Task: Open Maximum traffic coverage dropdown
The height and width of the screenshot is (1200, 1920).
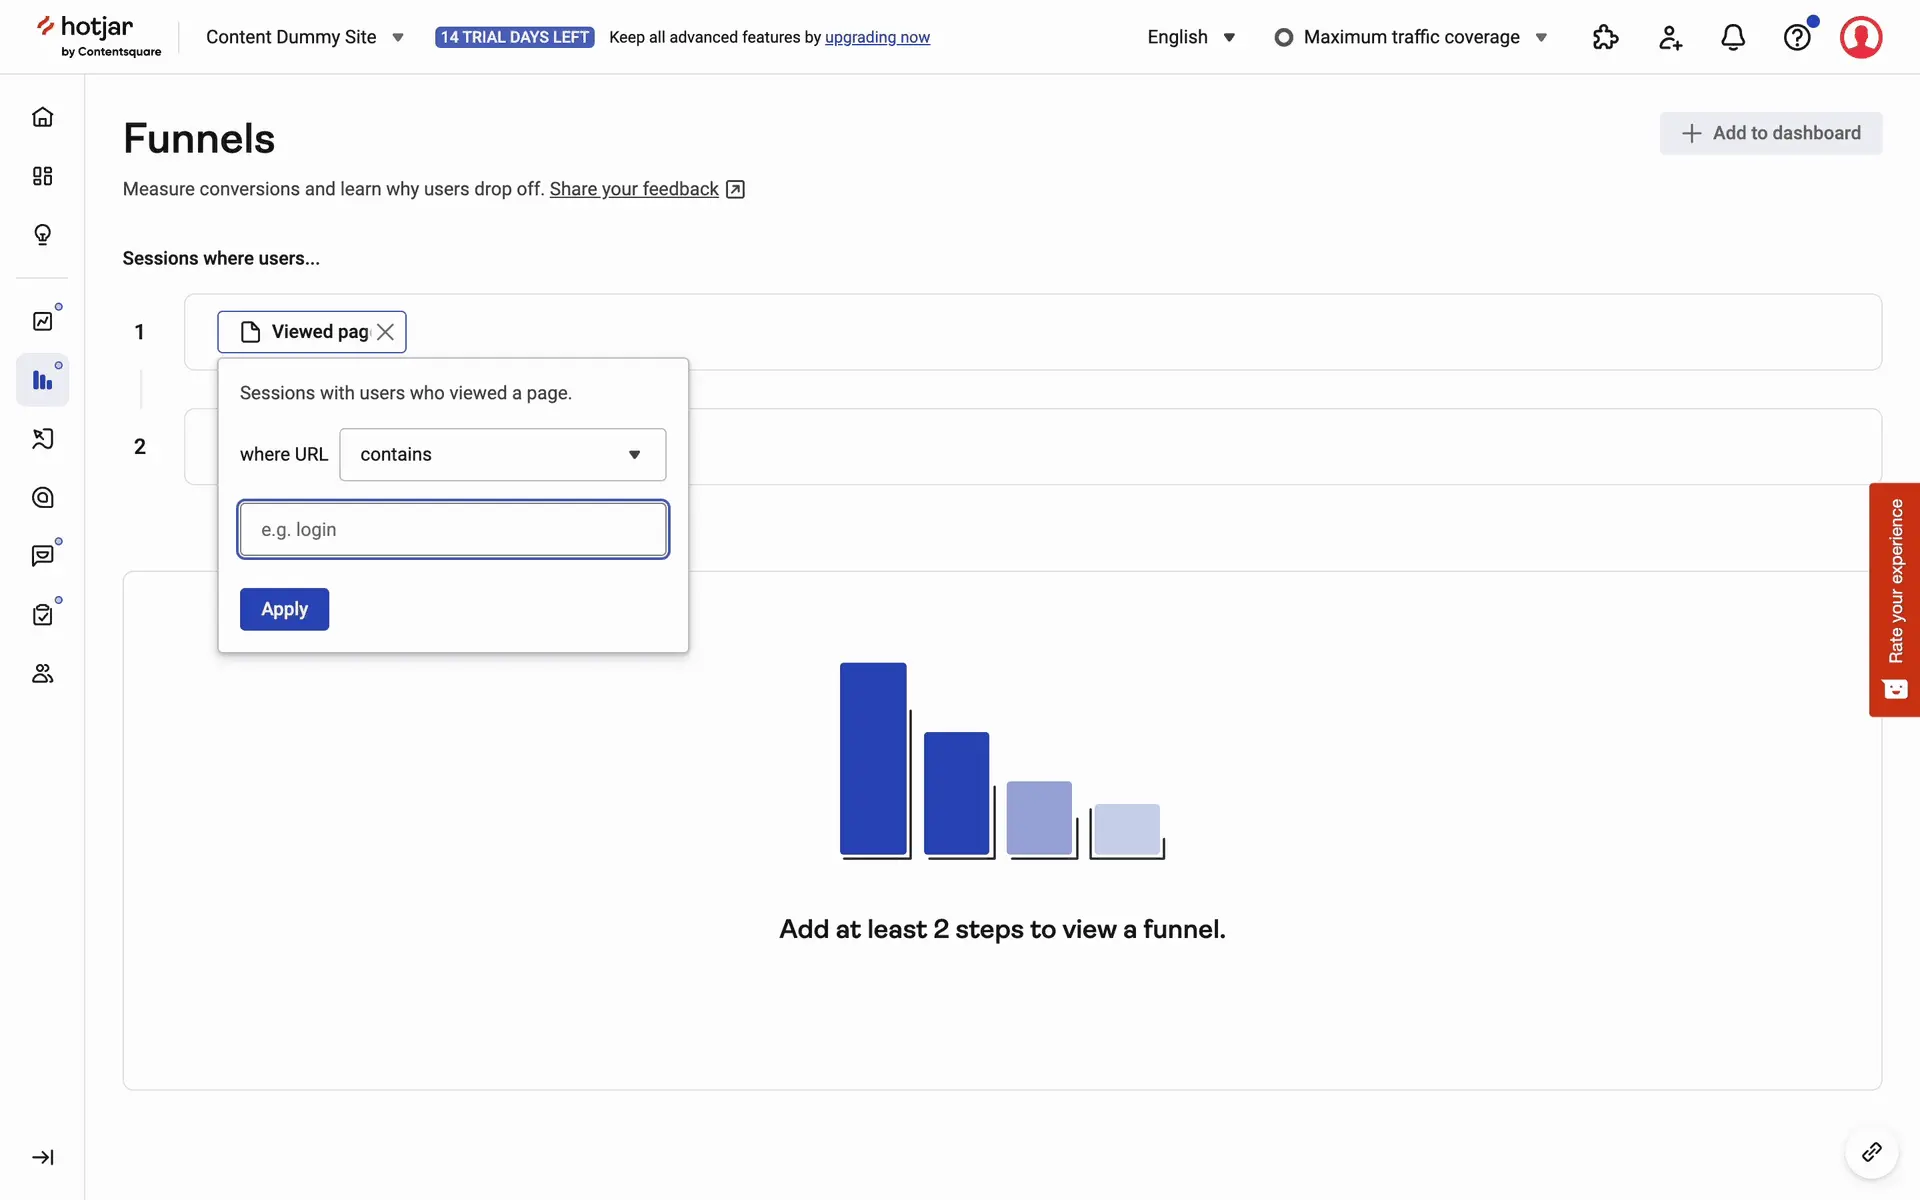Action: pos(1411,37)
